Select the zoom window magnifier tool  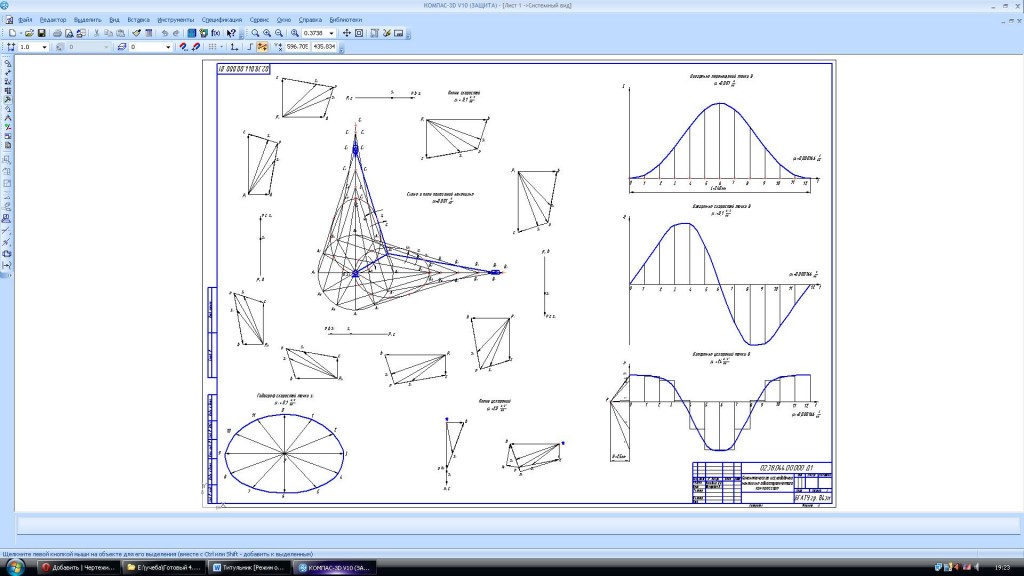click(x=255, y=33)
